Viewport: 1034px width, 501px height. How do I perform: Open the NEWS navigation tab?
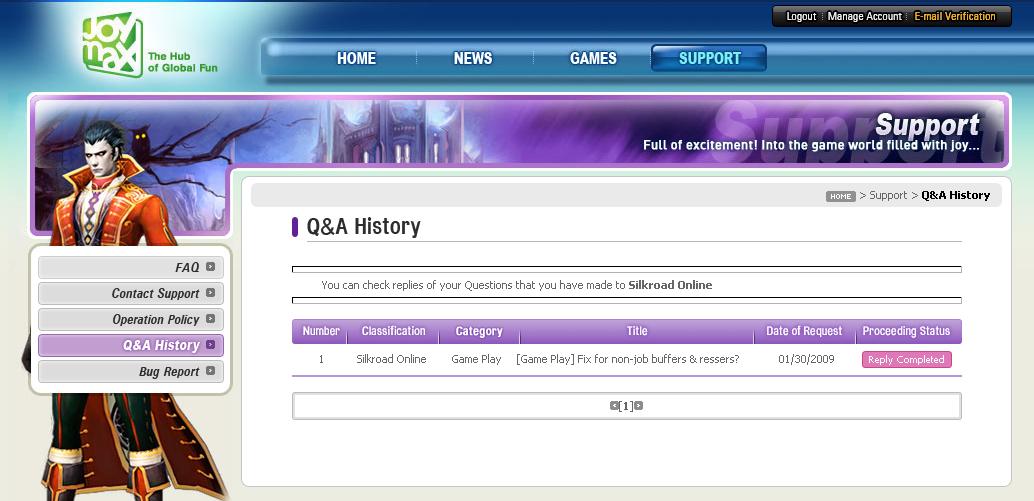tap(472, 58)
